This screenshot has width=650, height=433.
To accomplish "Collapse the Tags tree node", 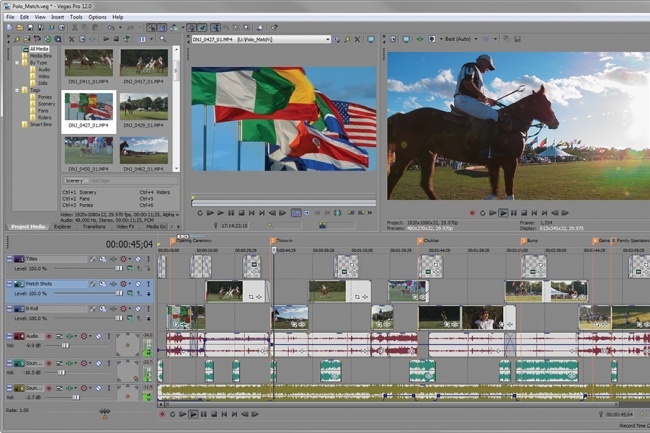I will pyautogui.click(x=17, y=90).
